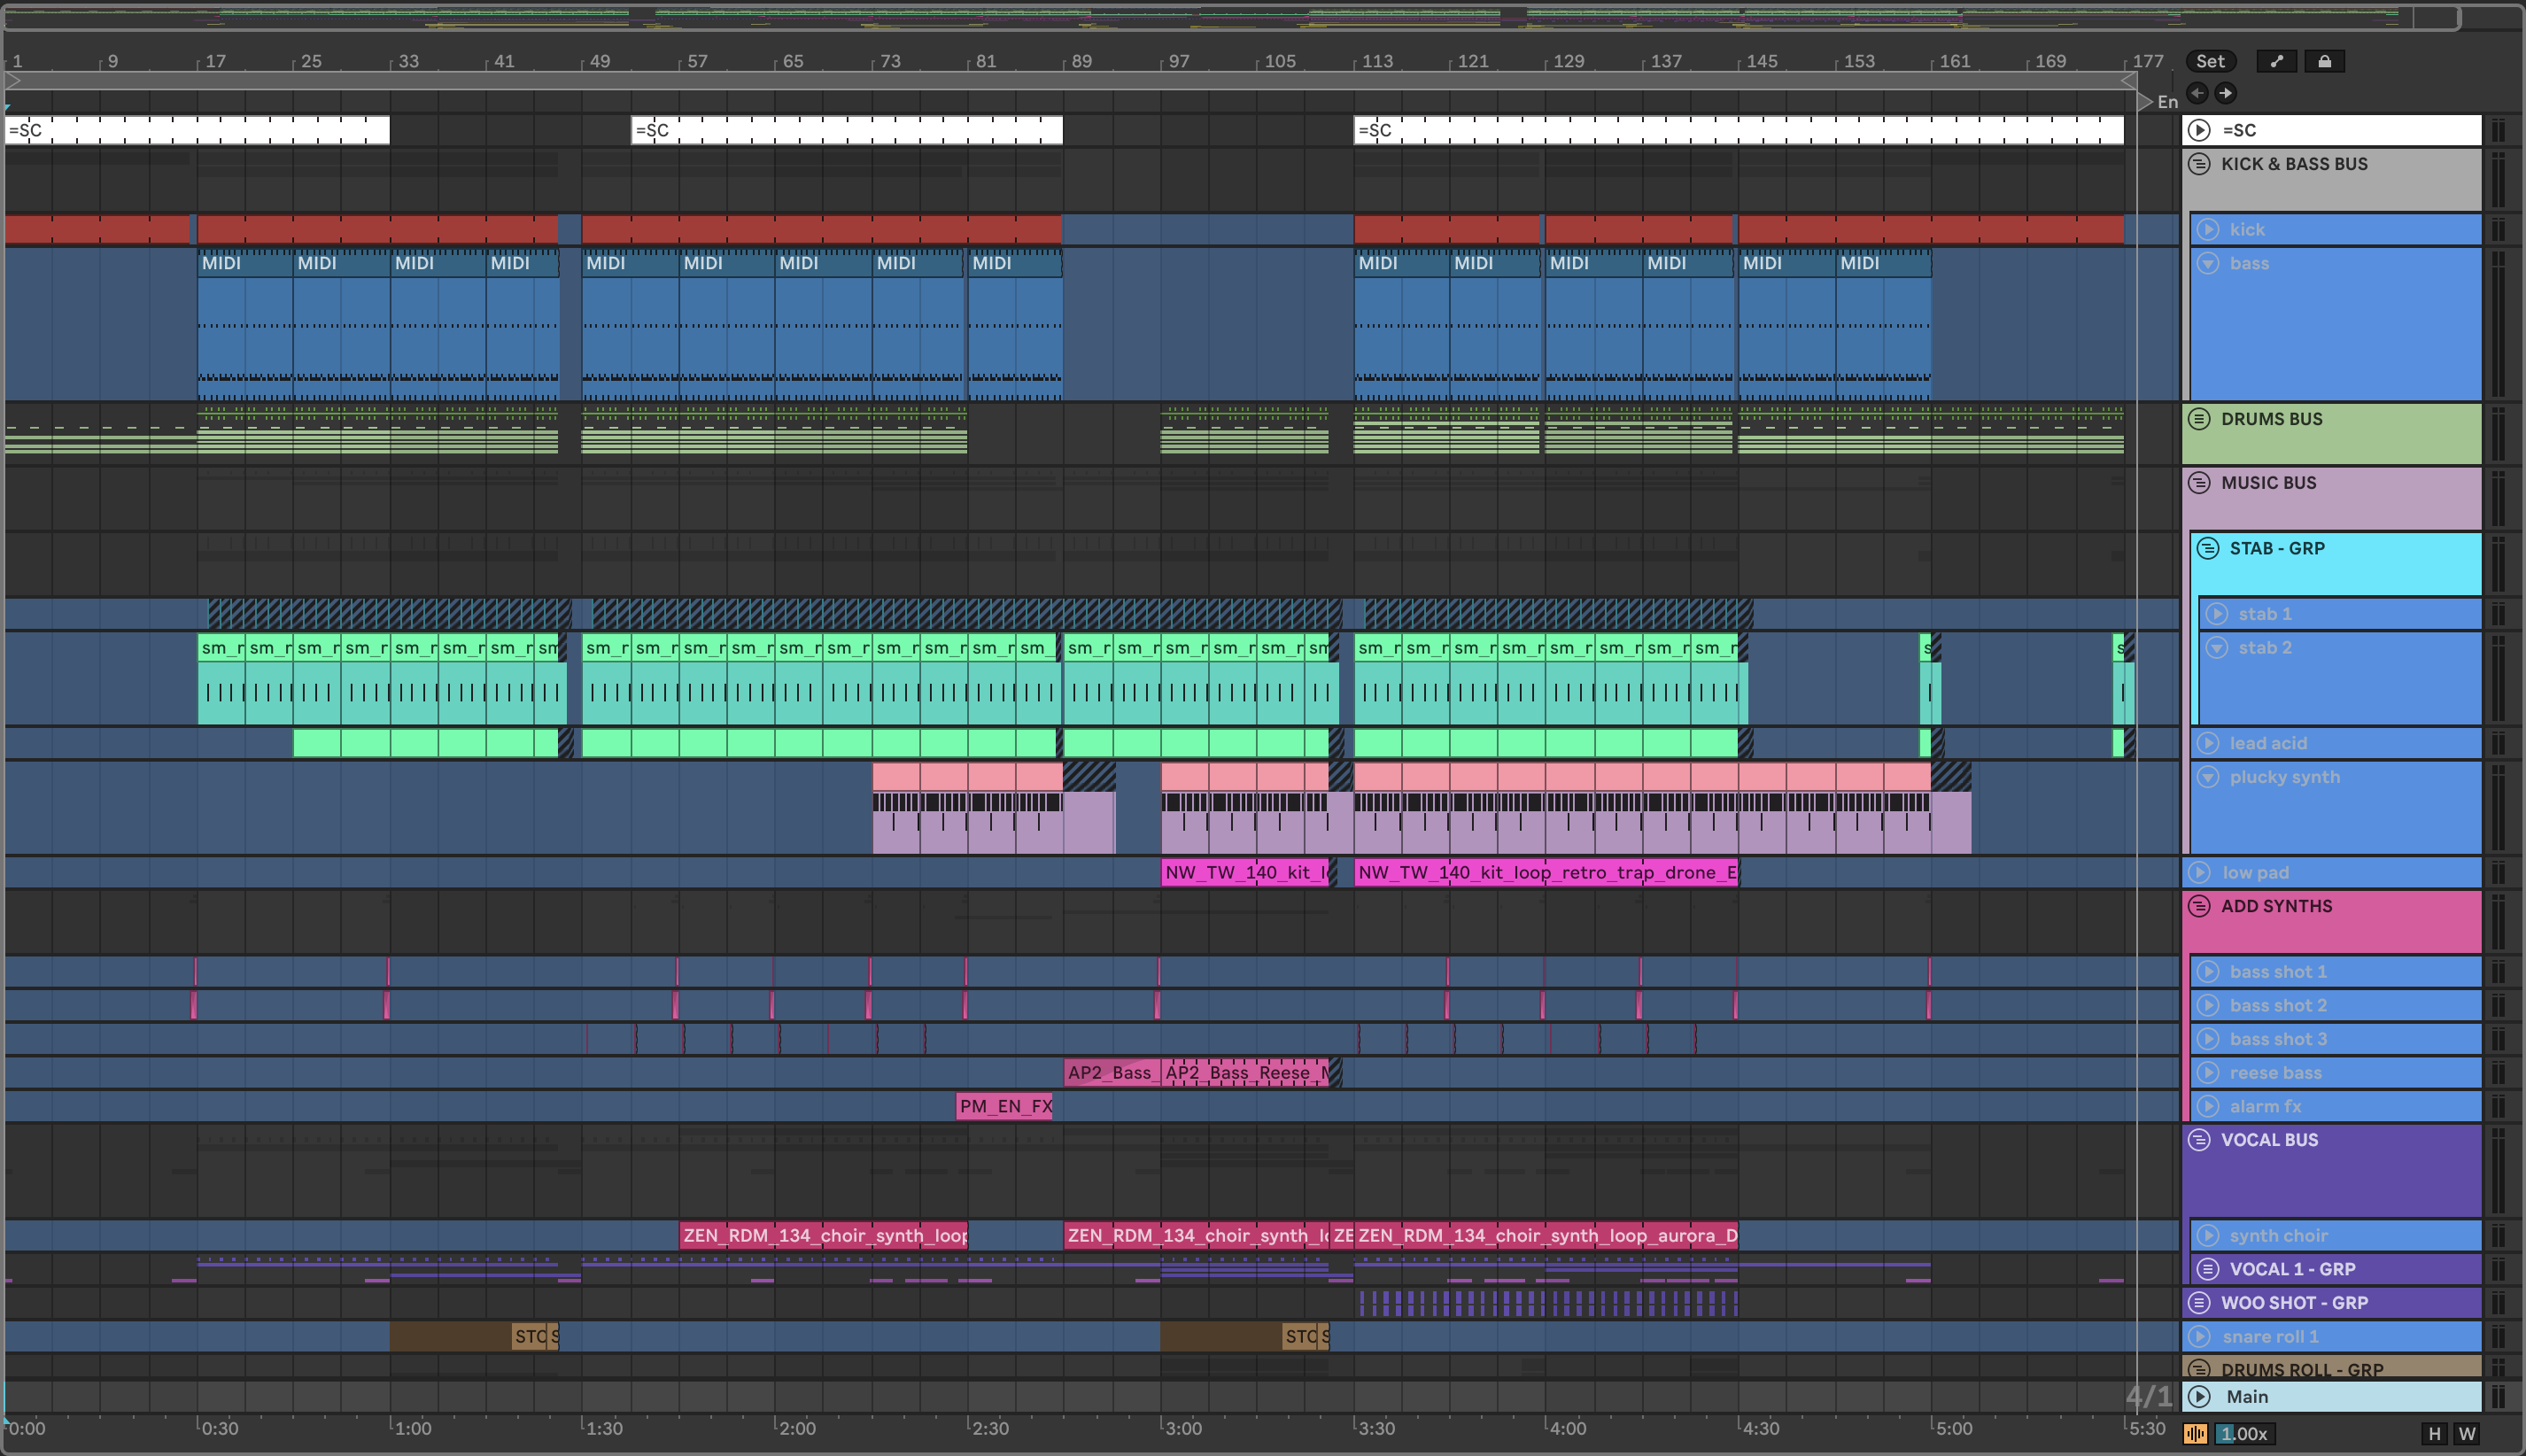Fold the unfolded bass track
This screenshot has width=2526, height=1456.
click(x=2208, y=264)
